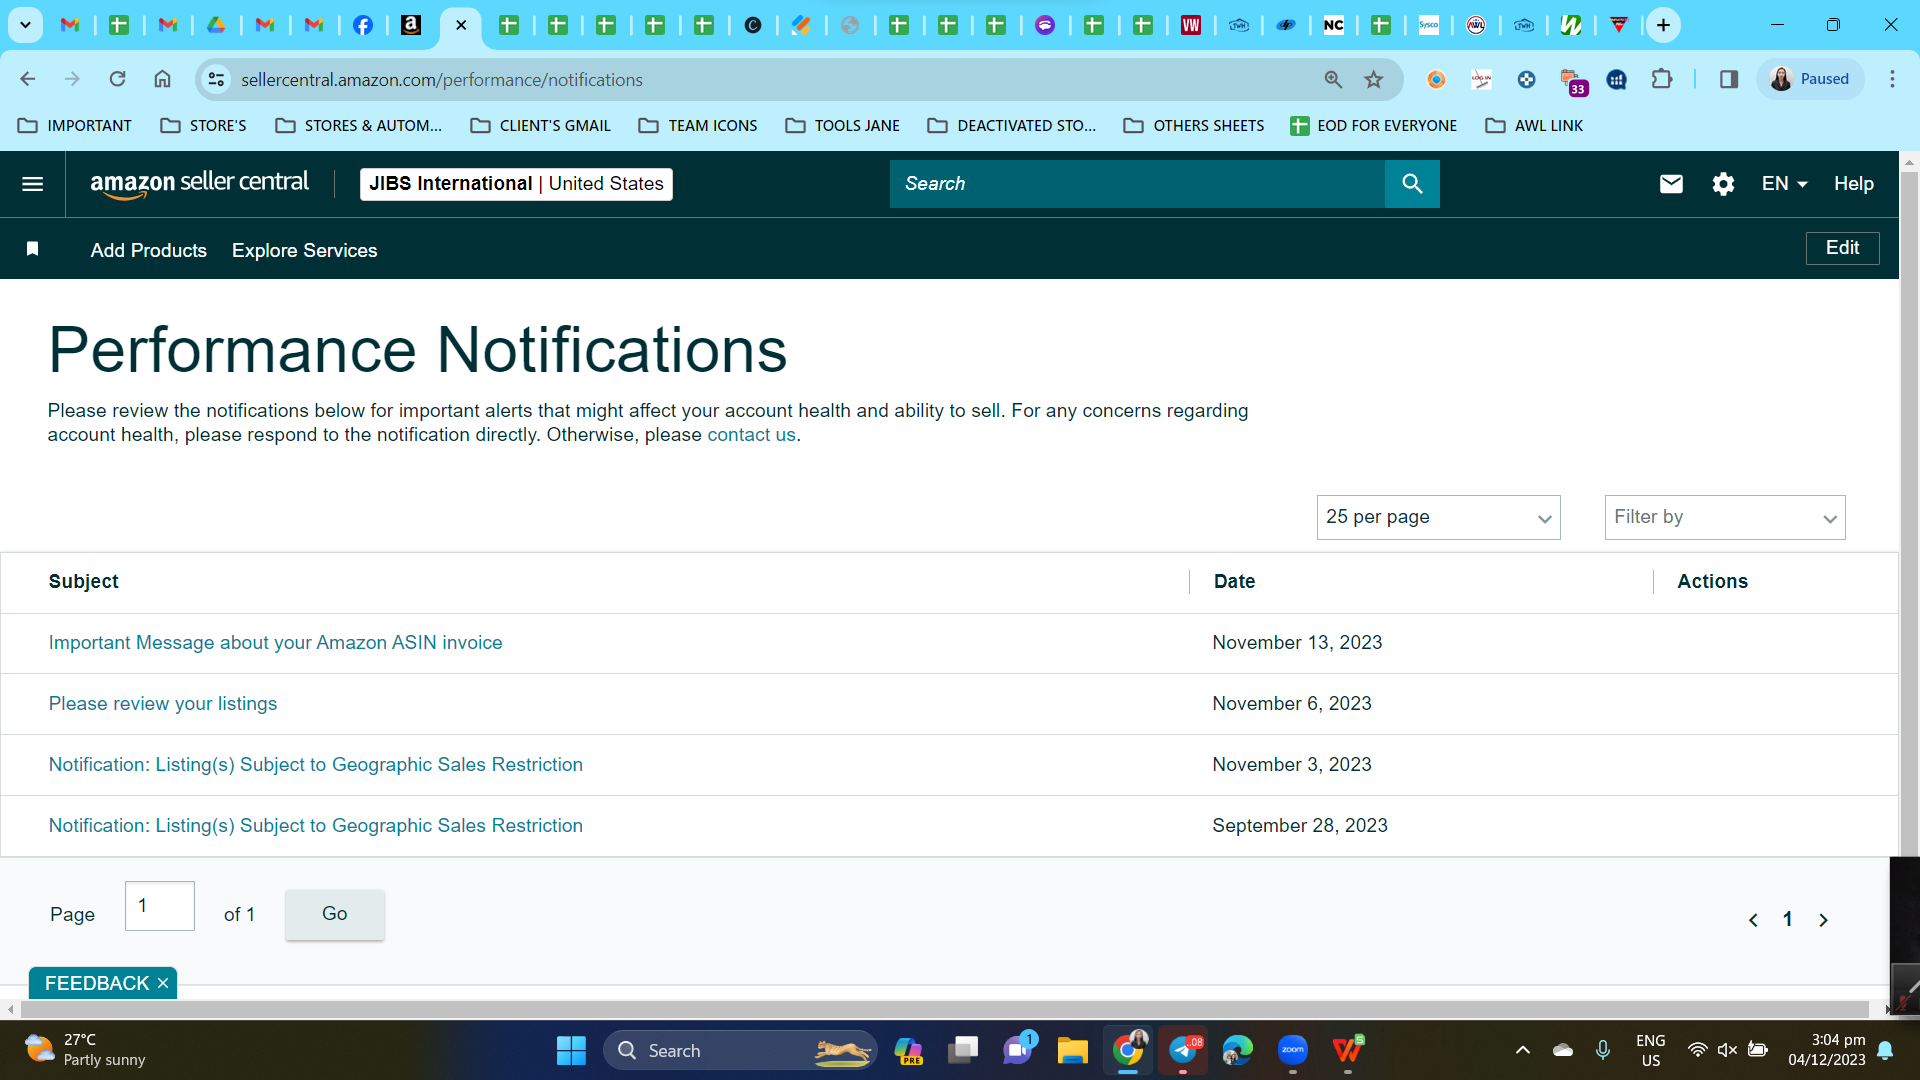Screen dimensions: 1920x1080
Task: Open the 25 per page dropdown
Action: 1438,518
